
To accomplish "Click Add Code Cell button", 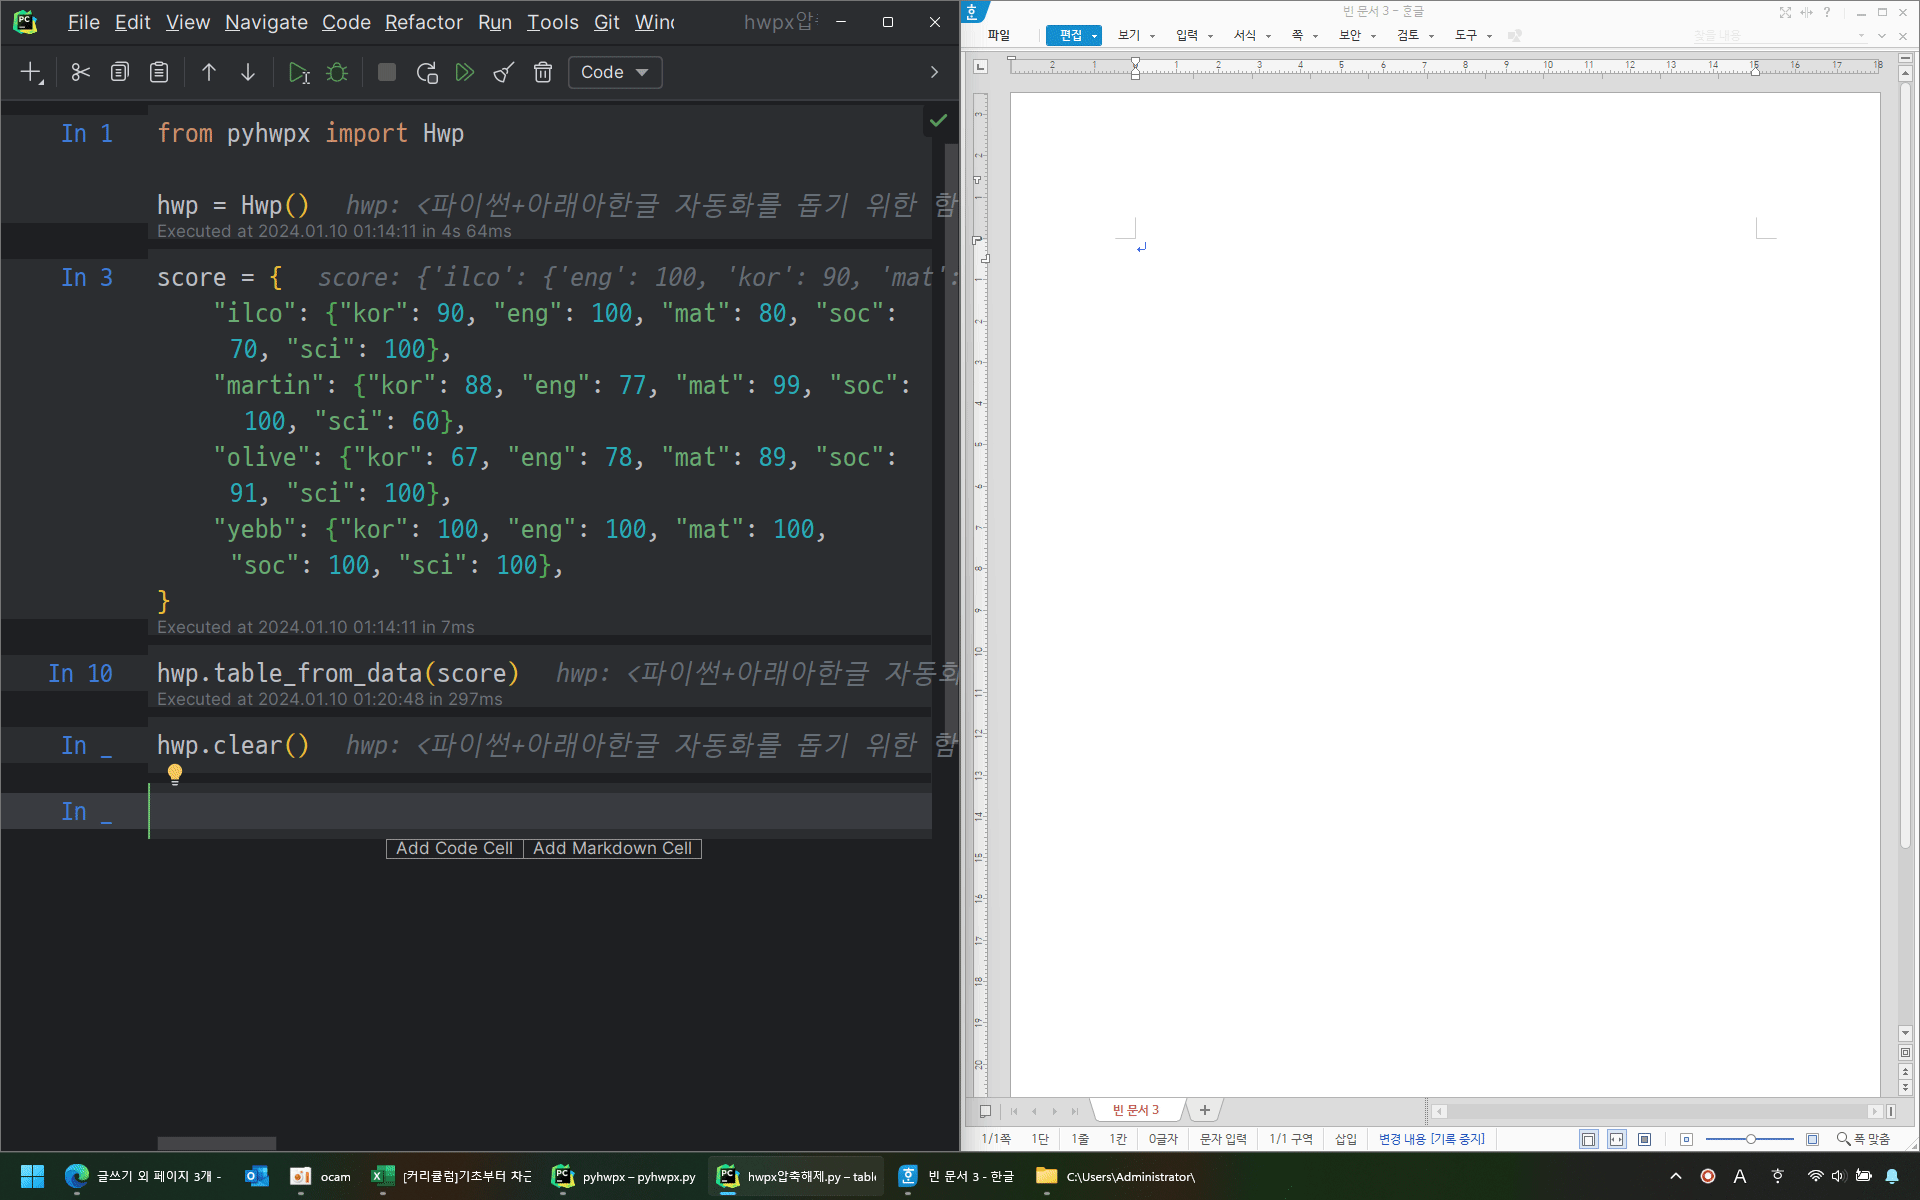I will click(454, 848).
